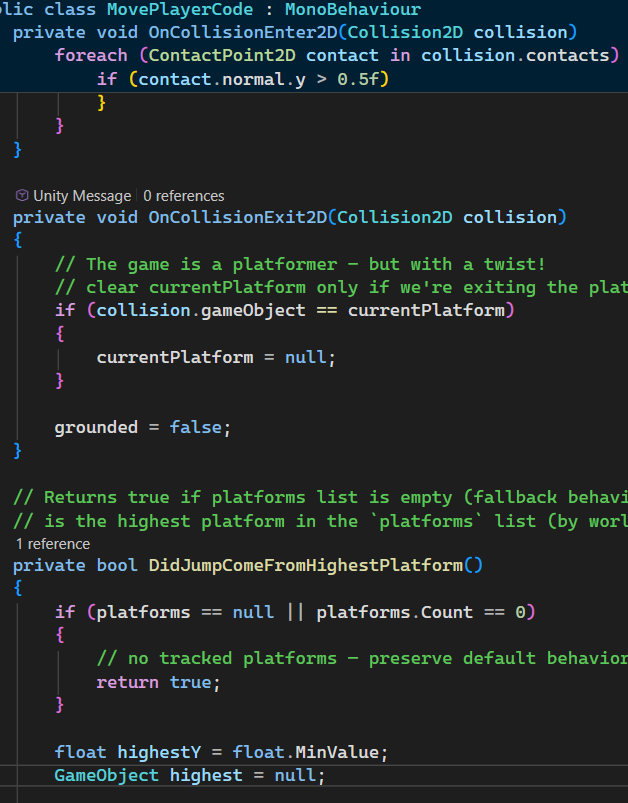Image resolution: width=628 pixels, height=803 pixels.
Task: Click the Unity Message cube icon
Action: [21, 196]
